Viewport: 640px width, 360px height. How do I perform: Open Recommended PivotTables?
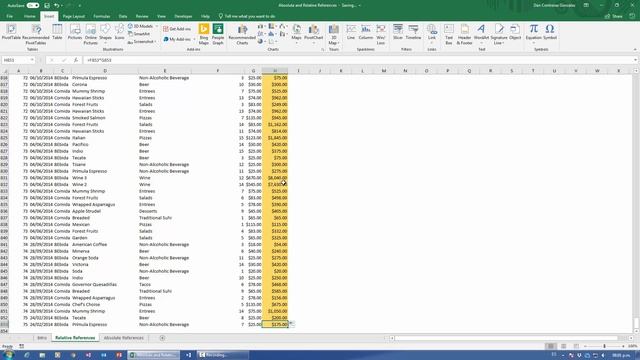(x=36, y=34)
